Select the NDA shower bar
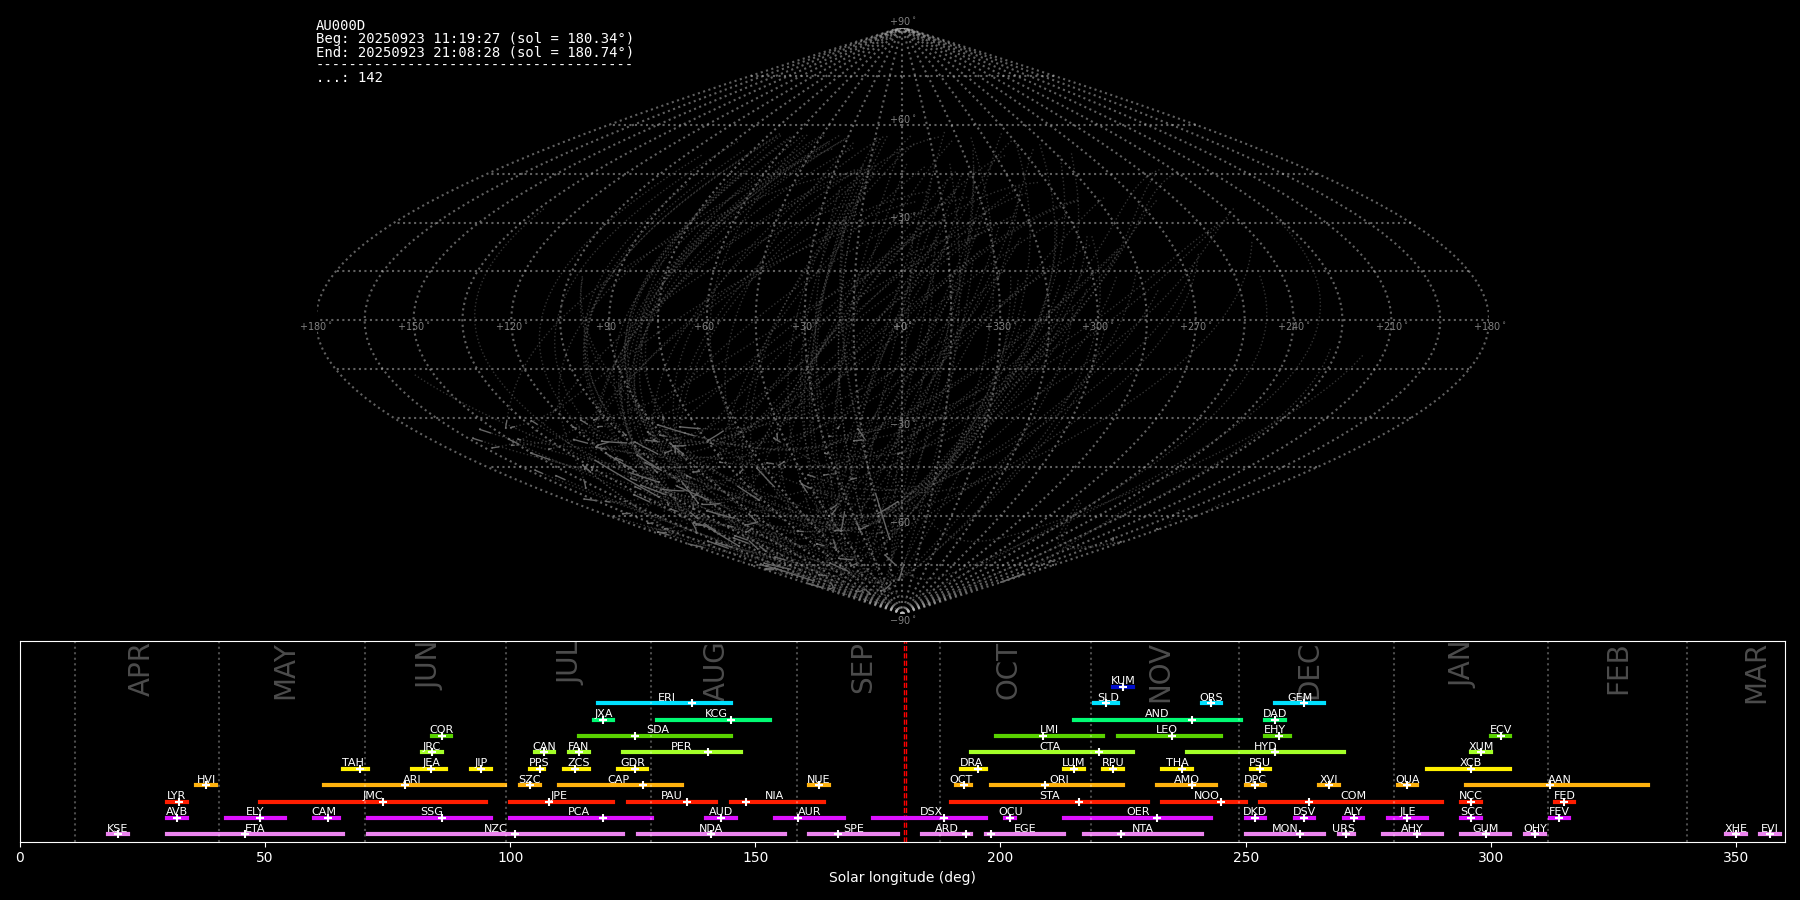 [711, 834]
